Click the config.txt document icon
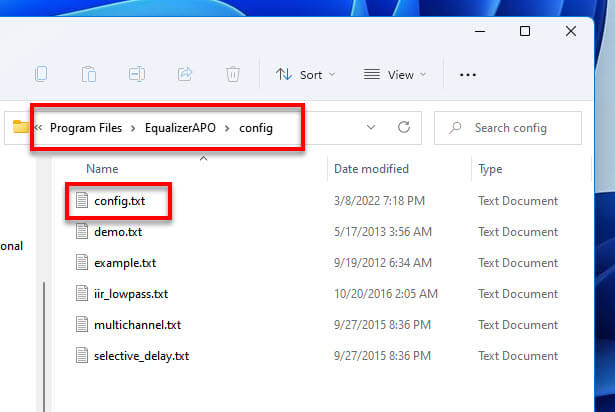 tap(82, 200)
